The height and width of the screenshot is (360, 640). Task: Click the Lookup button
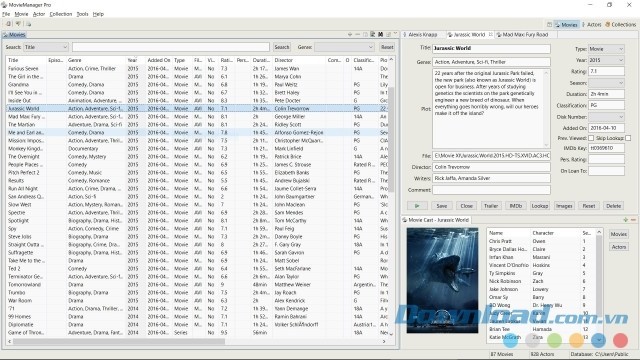540,206
